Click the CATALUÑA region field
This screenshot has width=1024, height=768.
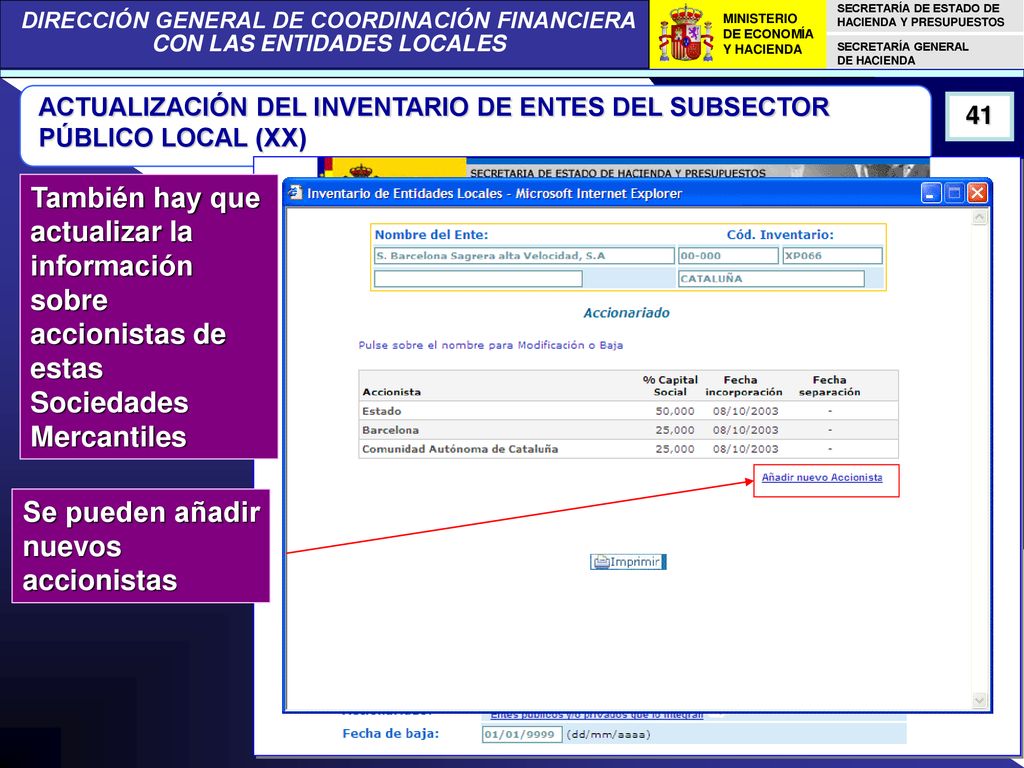tap(771, 279)
